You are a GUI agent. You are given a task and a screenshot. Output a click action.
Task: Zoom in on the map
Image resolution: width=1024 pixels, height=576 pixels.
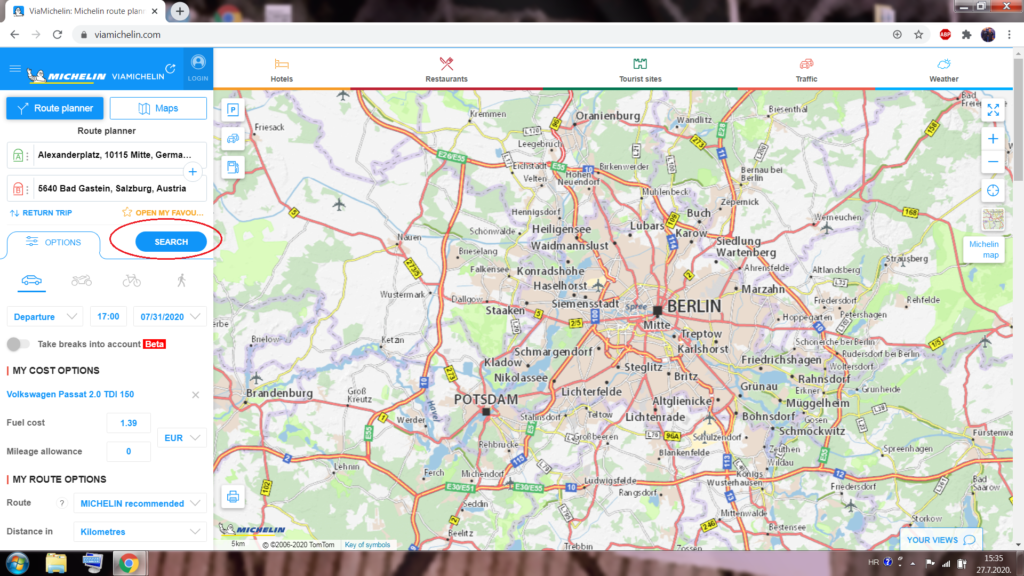[x=993, y=139]
